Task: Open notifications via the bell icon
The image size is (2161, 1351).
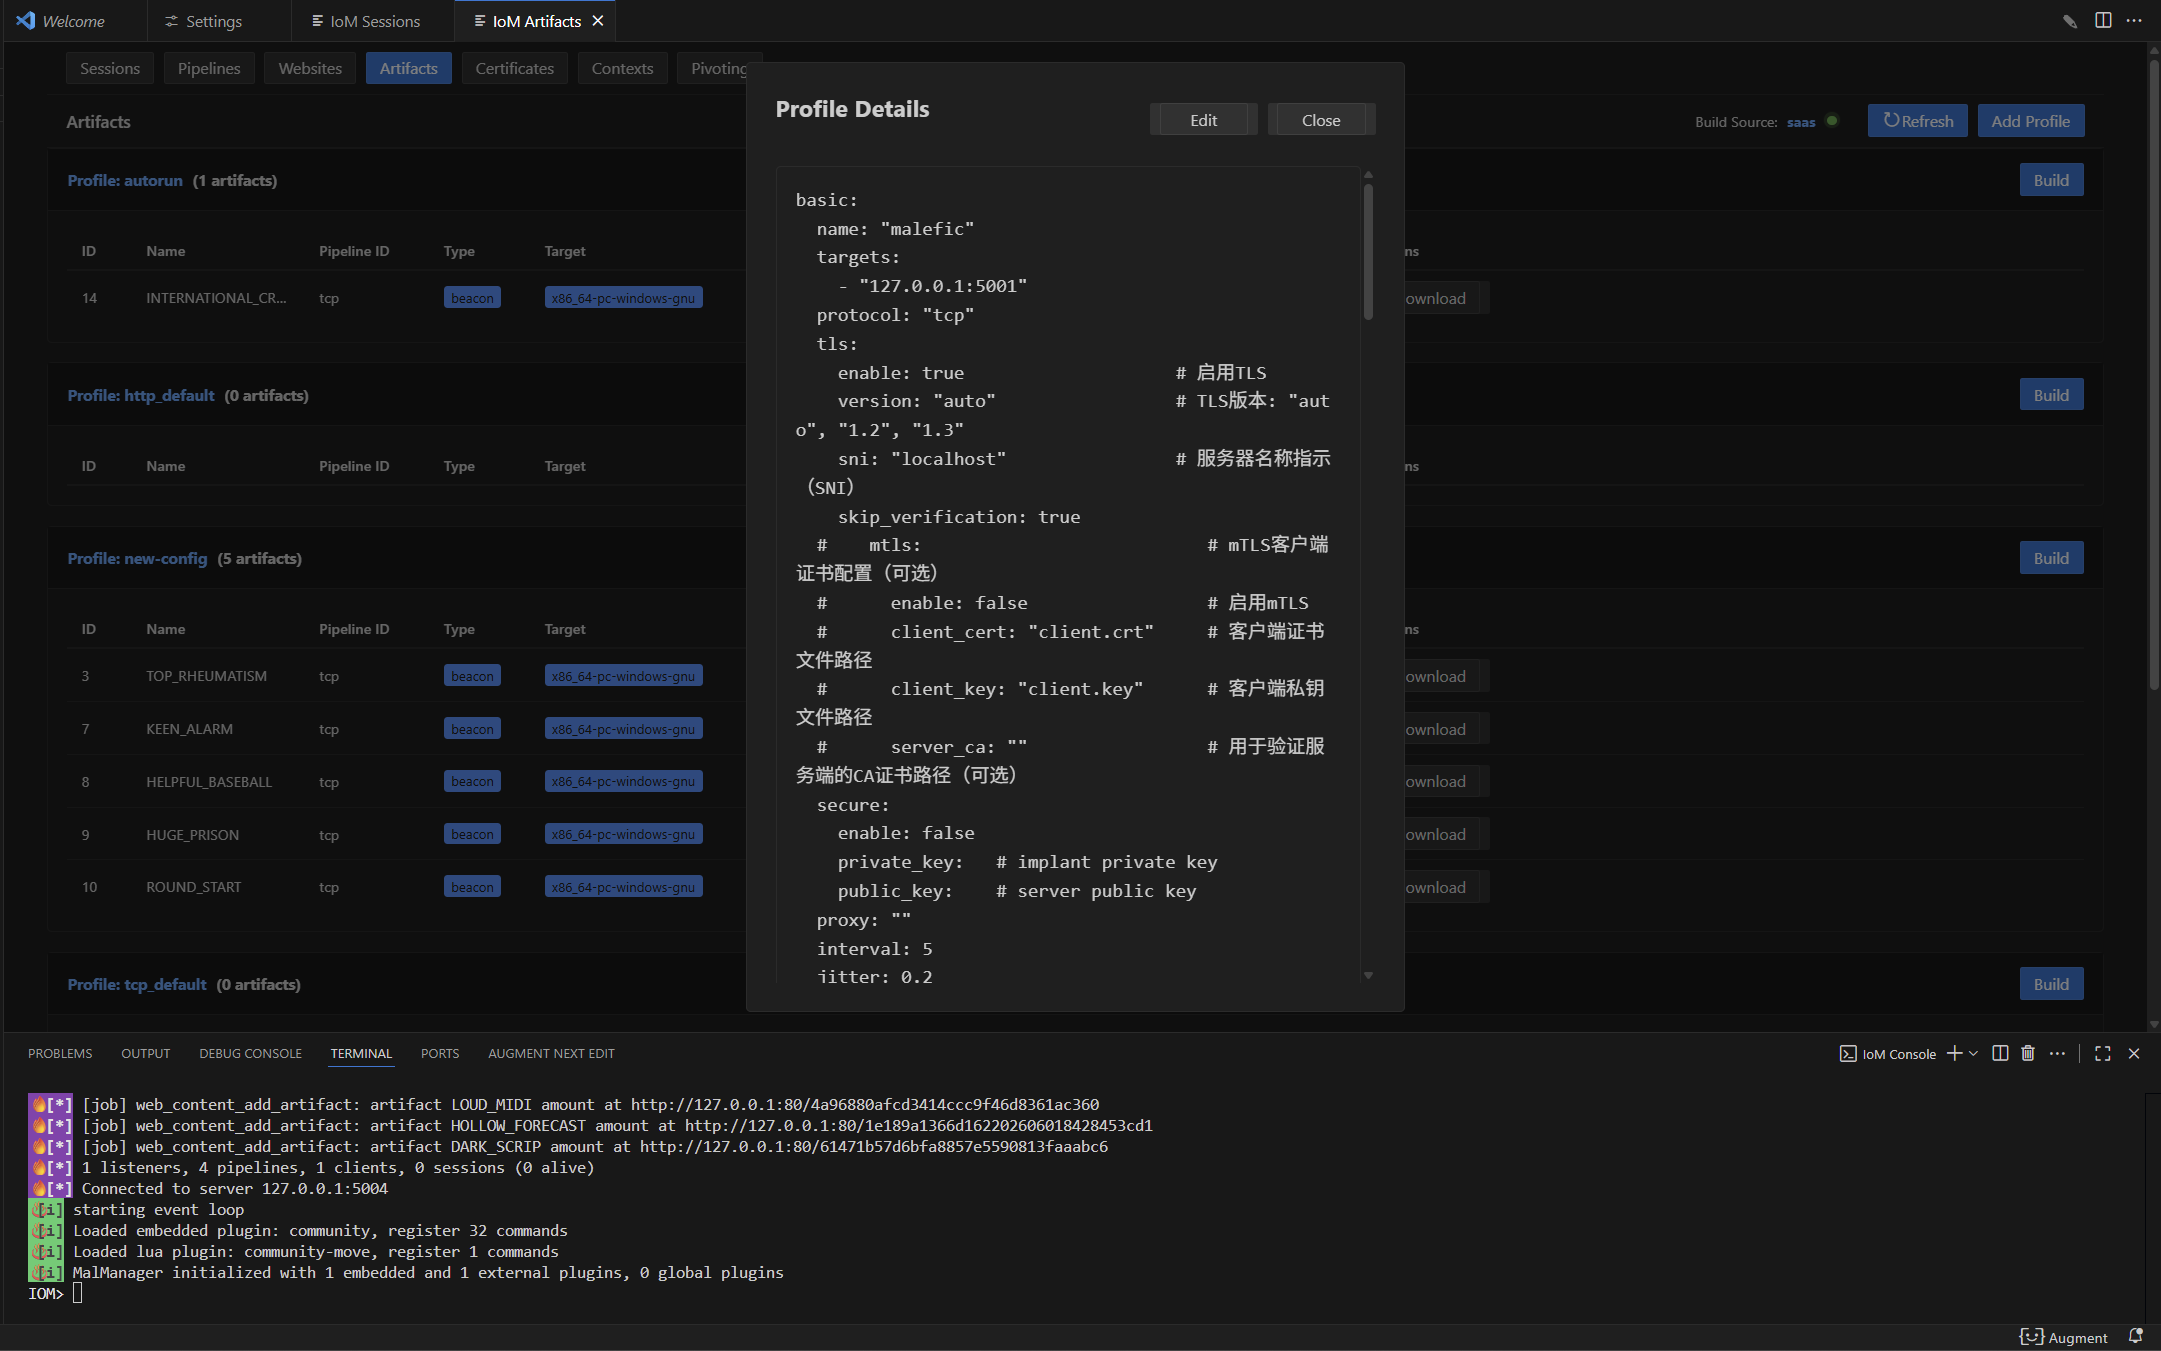Action: (2136, 1336)
